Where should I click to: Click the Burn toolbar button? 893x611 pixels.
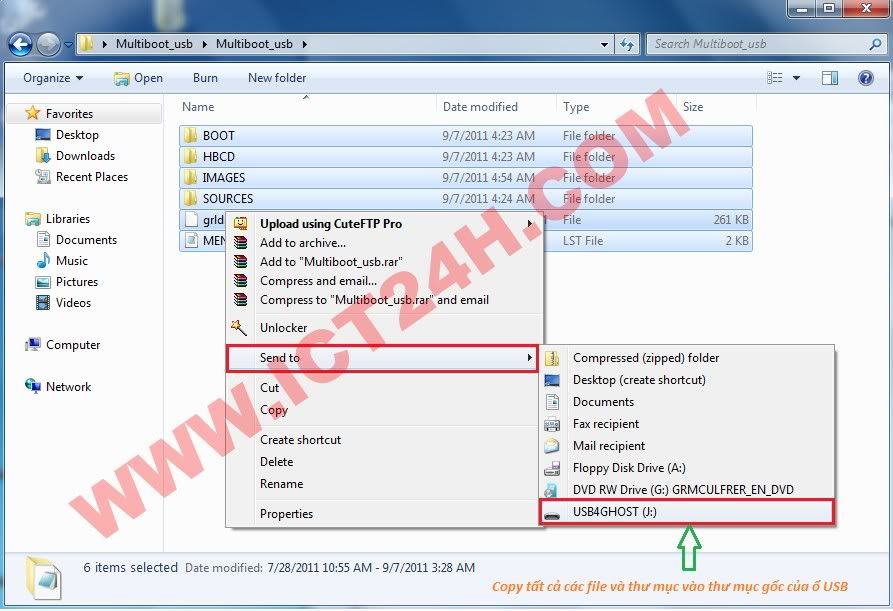(x=205, y=78)
